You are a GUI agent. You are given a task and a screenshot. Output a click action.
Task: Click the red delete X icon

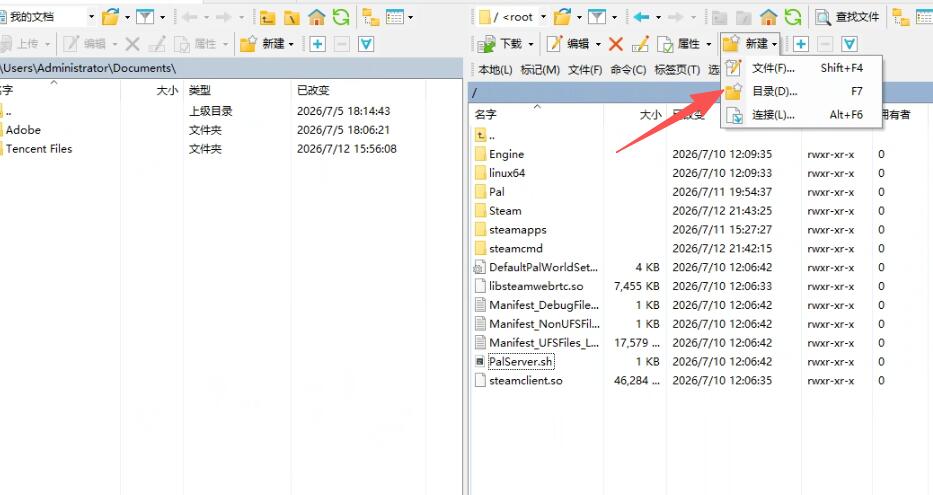pyautogui.click(x=616, y=43)
